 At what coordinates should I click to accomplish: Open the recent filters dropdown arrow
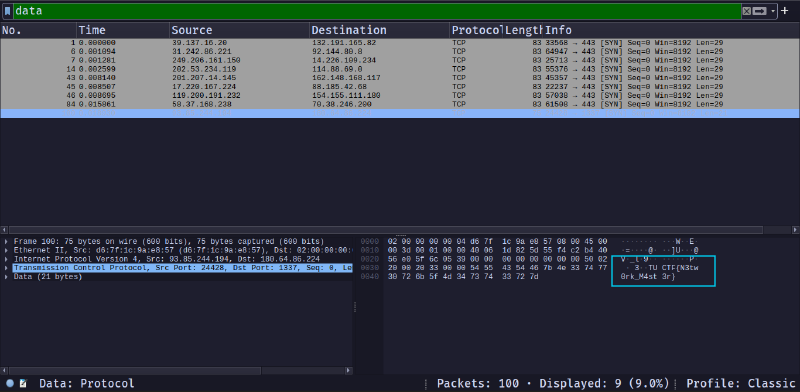773,11
